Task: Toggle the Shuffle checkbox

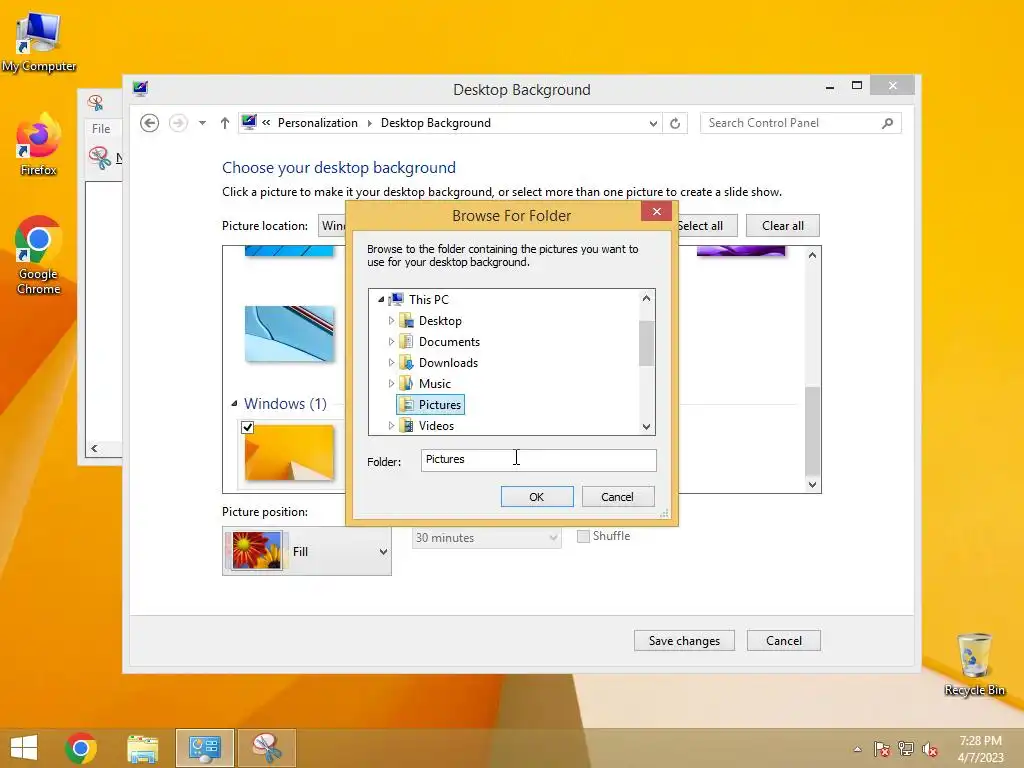Action: tap(583, 536)
